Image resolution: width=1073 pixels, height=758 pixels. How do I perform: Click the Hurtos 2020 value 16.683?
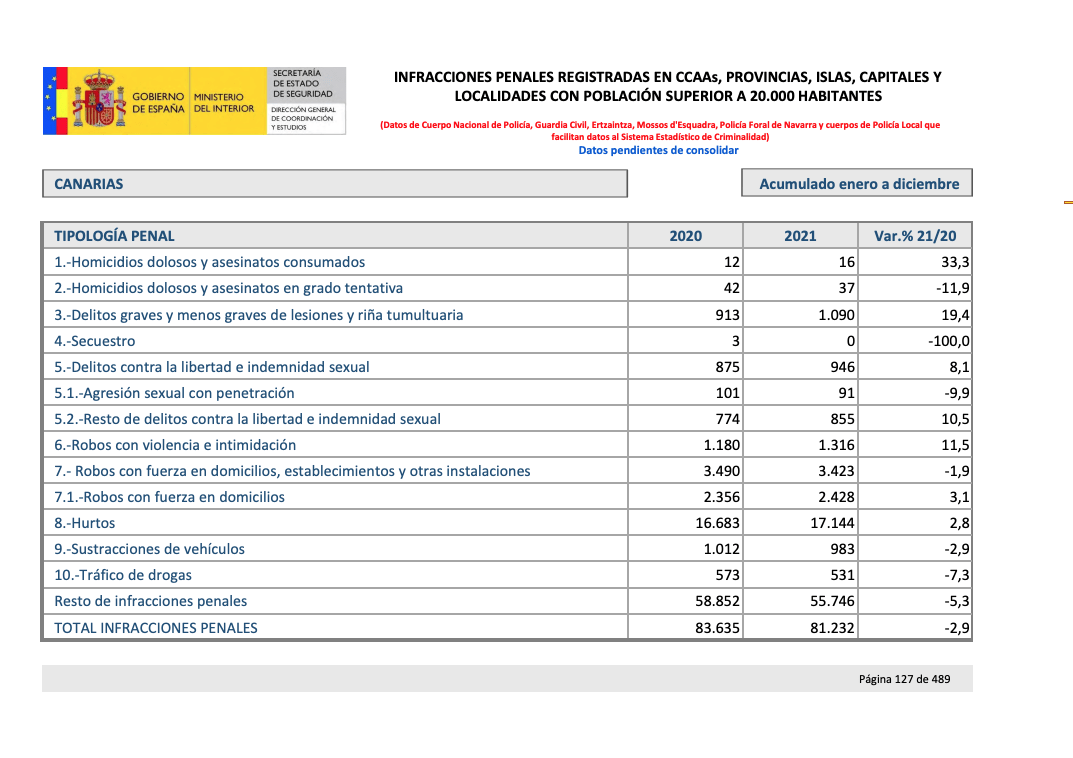717,523
